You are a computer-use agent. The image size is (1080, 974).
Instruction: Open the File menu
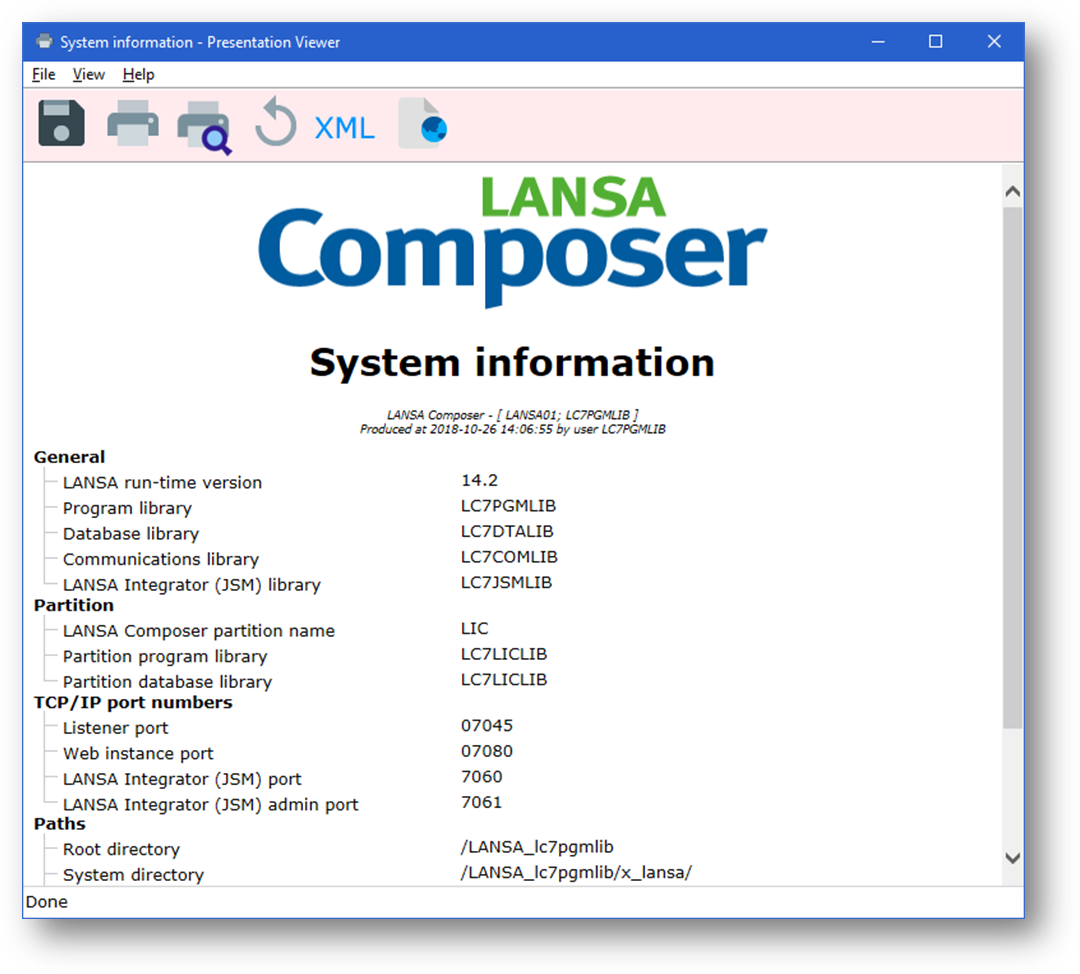tap(43, 74)
